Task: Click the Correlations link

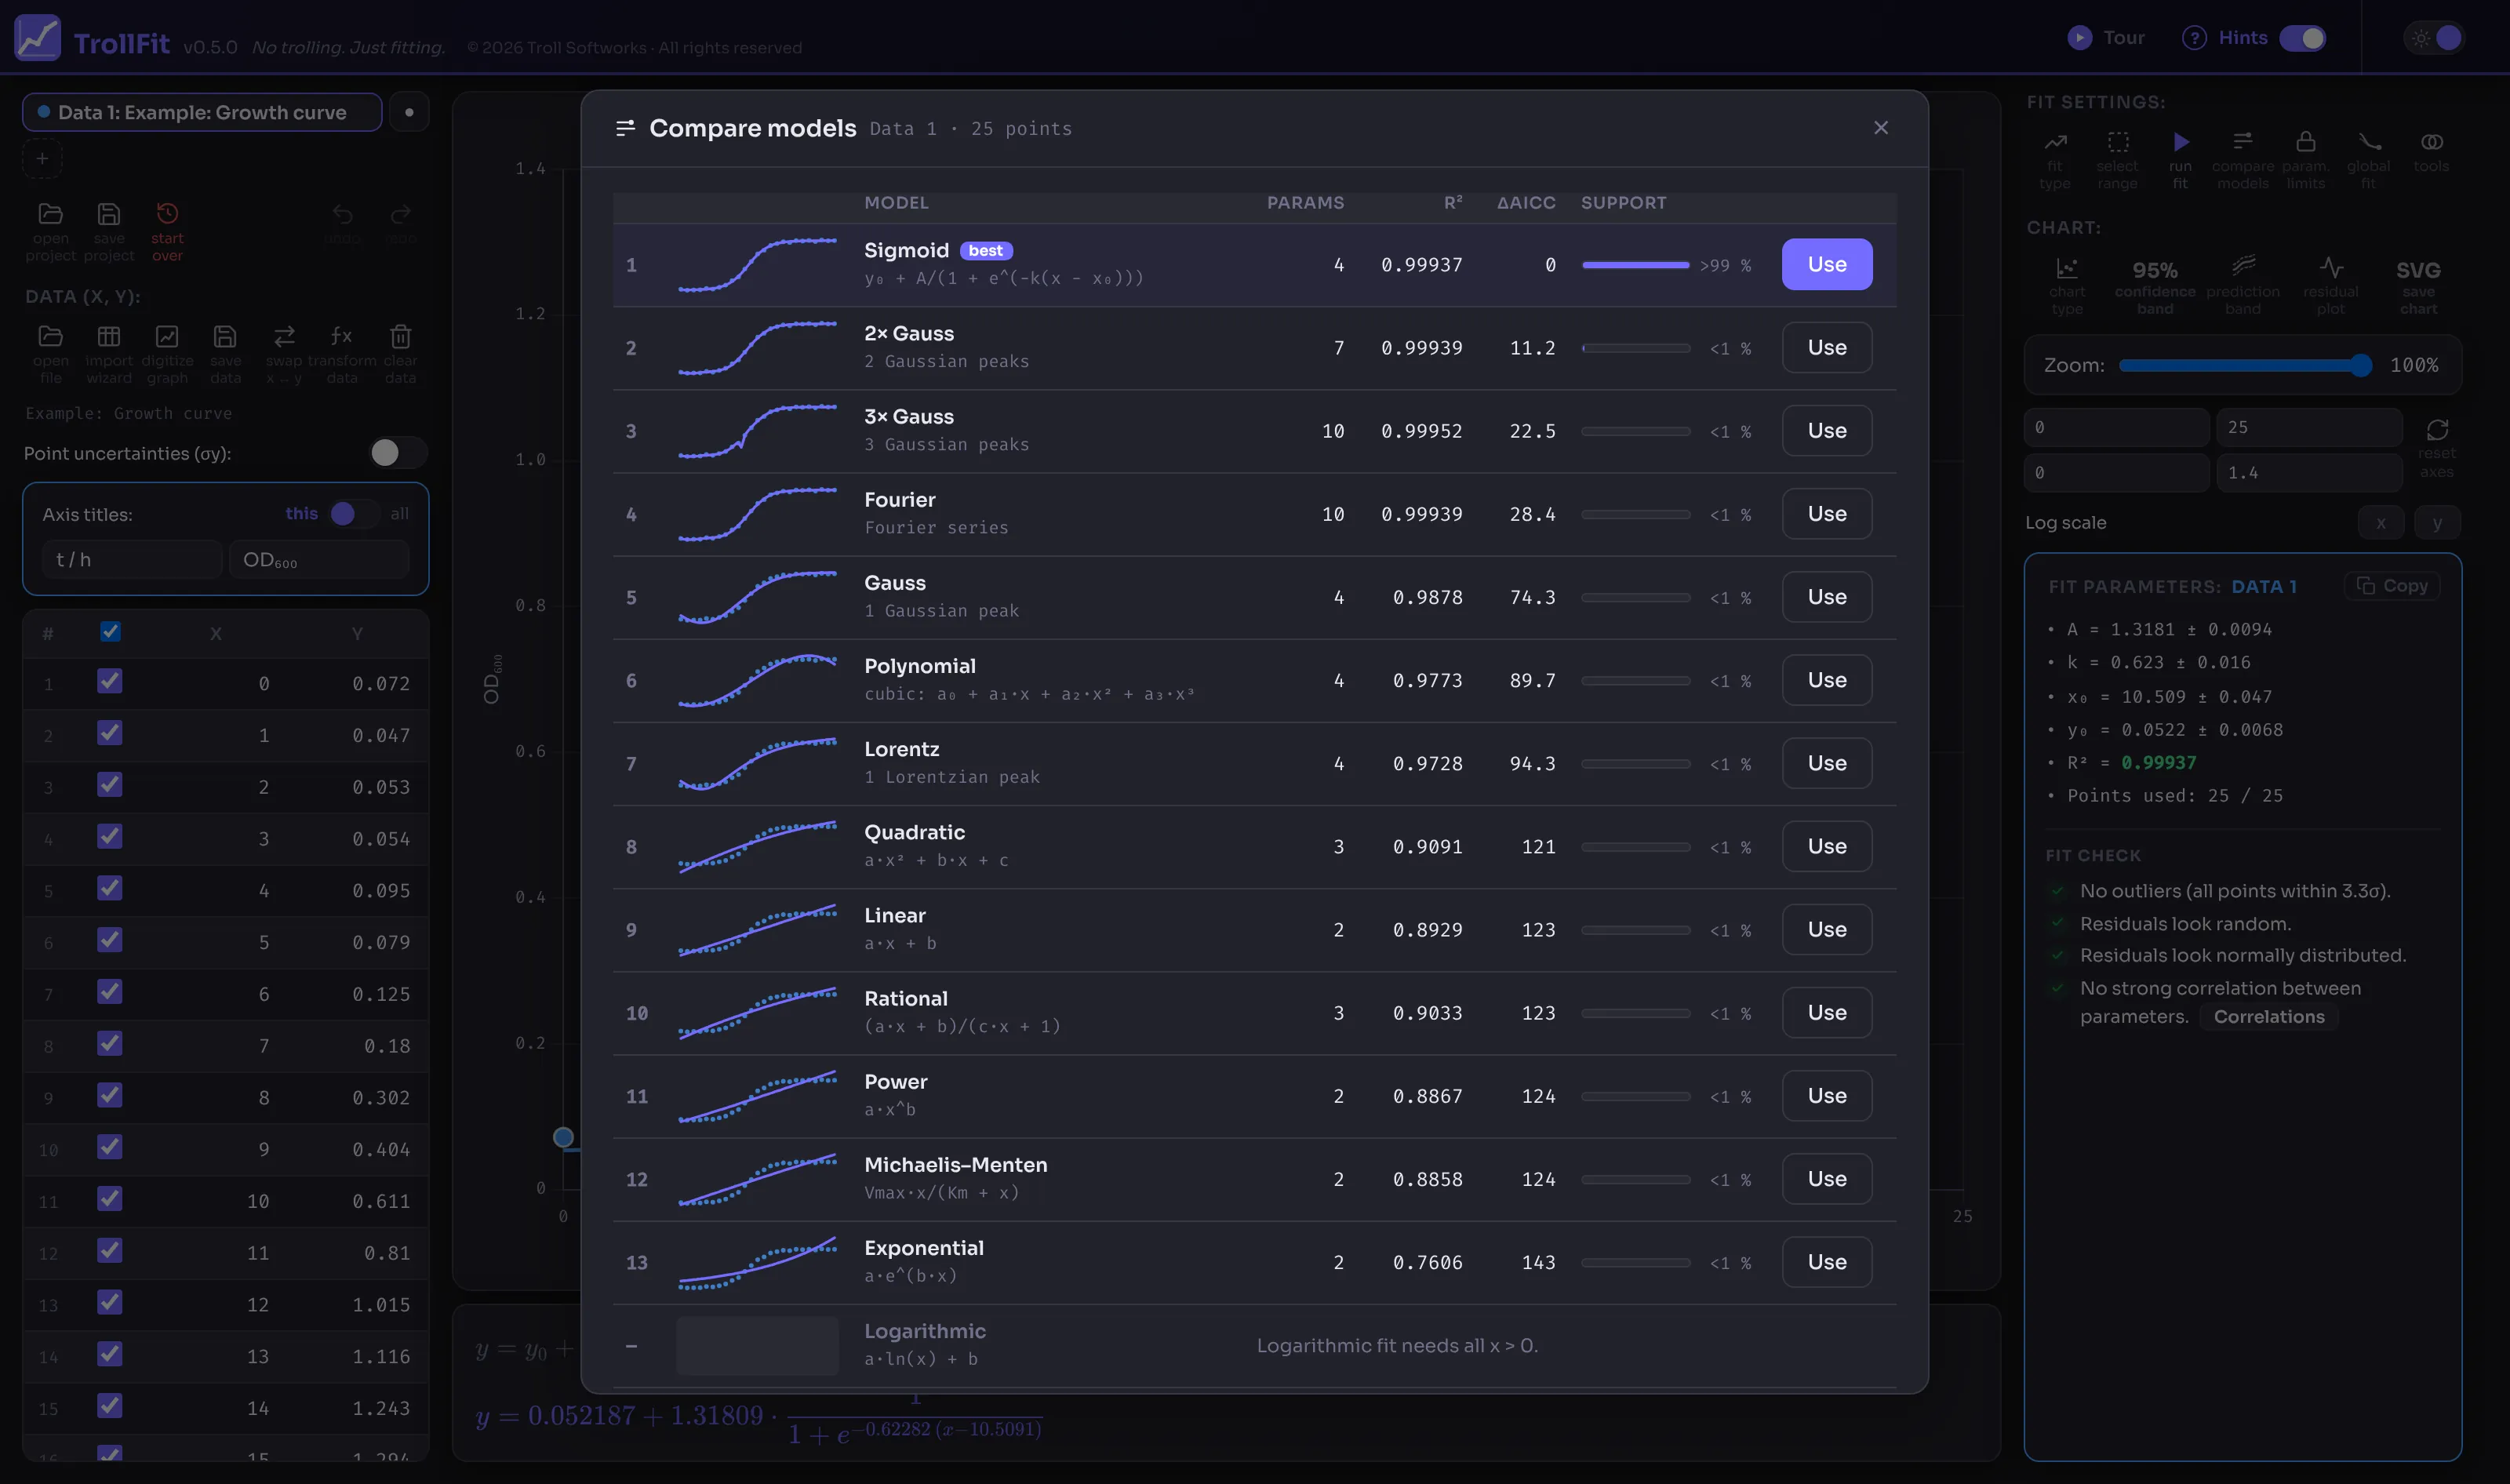Action: coord(2268,1017)
